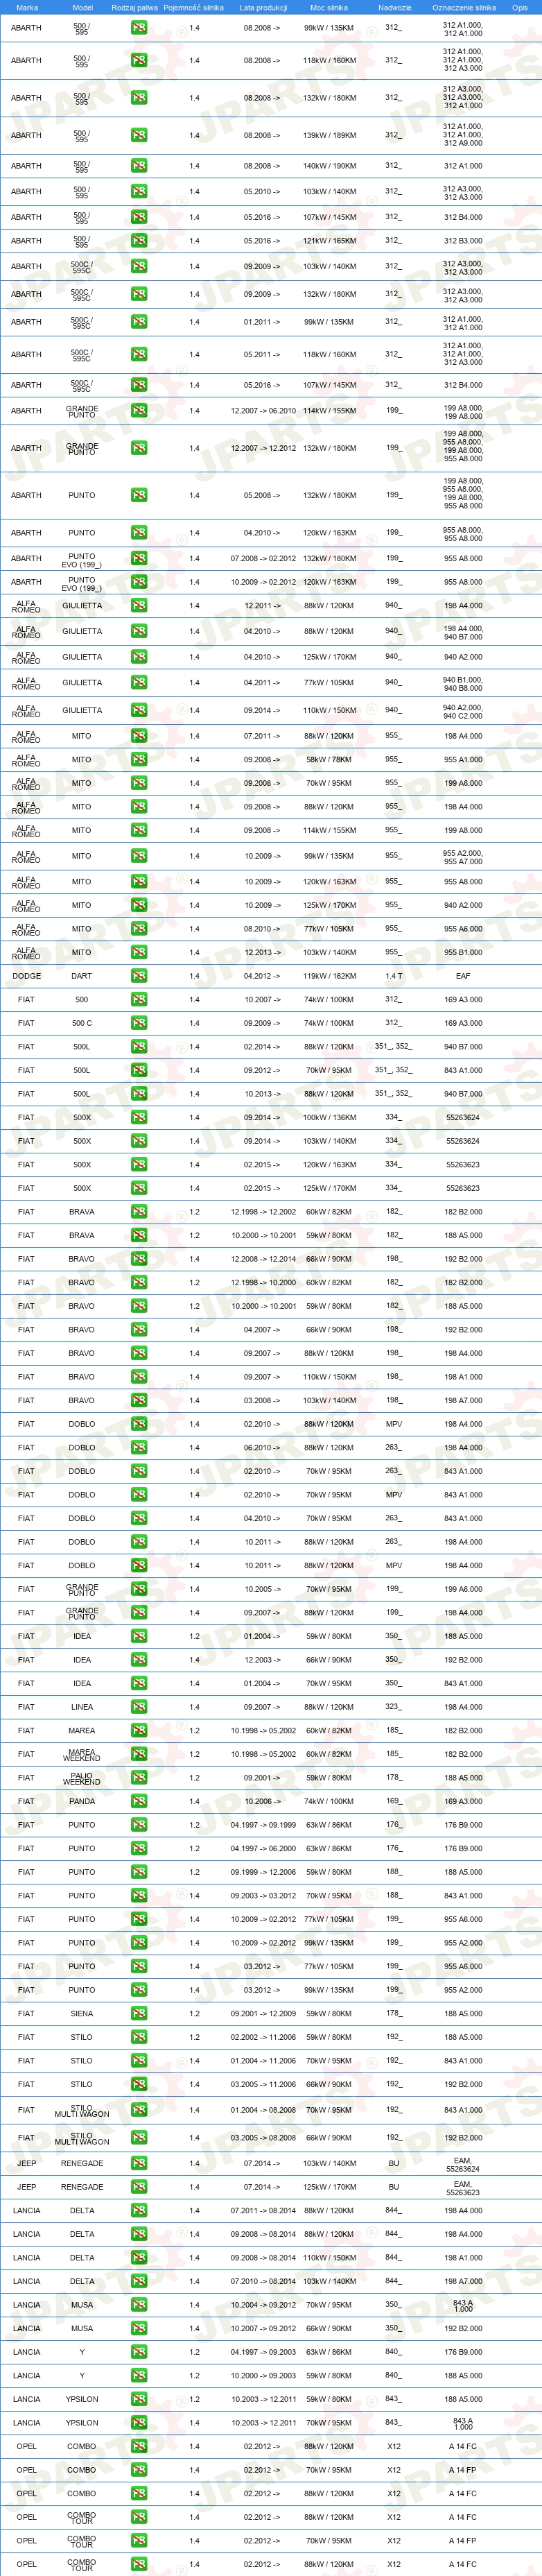This screenshot has height=2576, width=542.
Task: Click fuel icon for Fiat 500L 70kW/95KM
Action: [x=139, y=1070]
